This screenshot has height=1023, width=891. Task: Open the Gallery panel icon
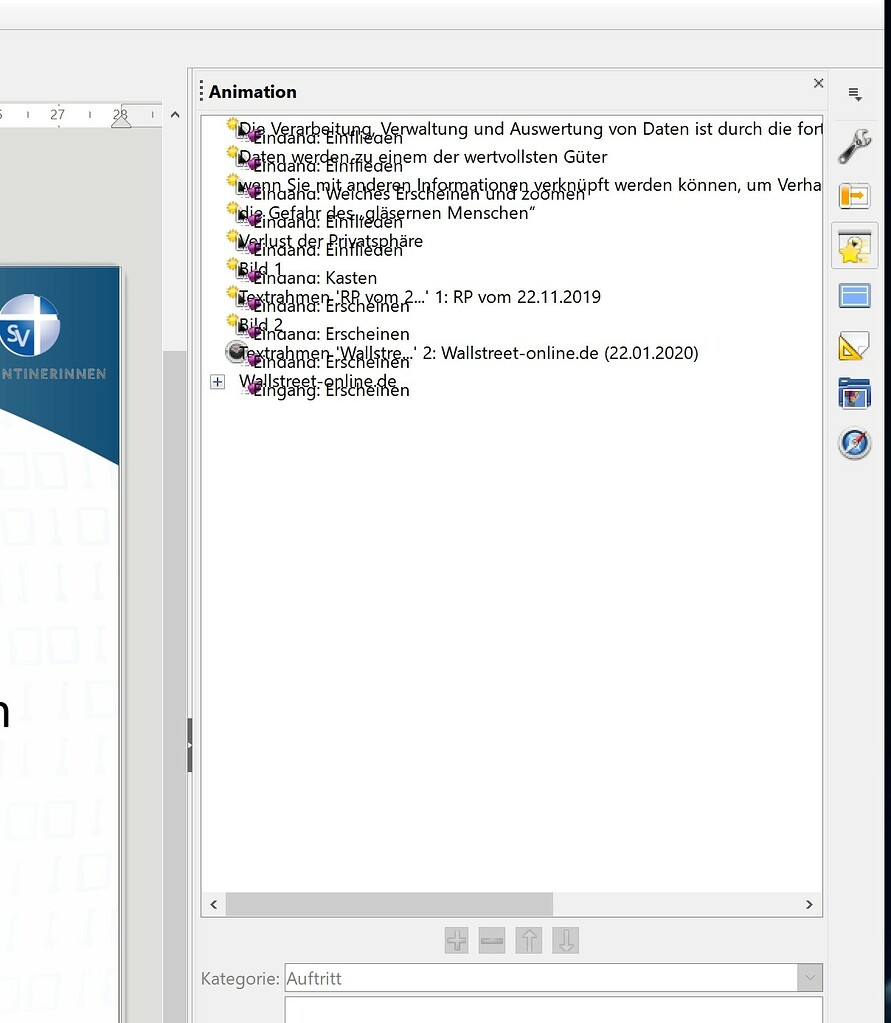pyautogui.click(x=854, y=393)
